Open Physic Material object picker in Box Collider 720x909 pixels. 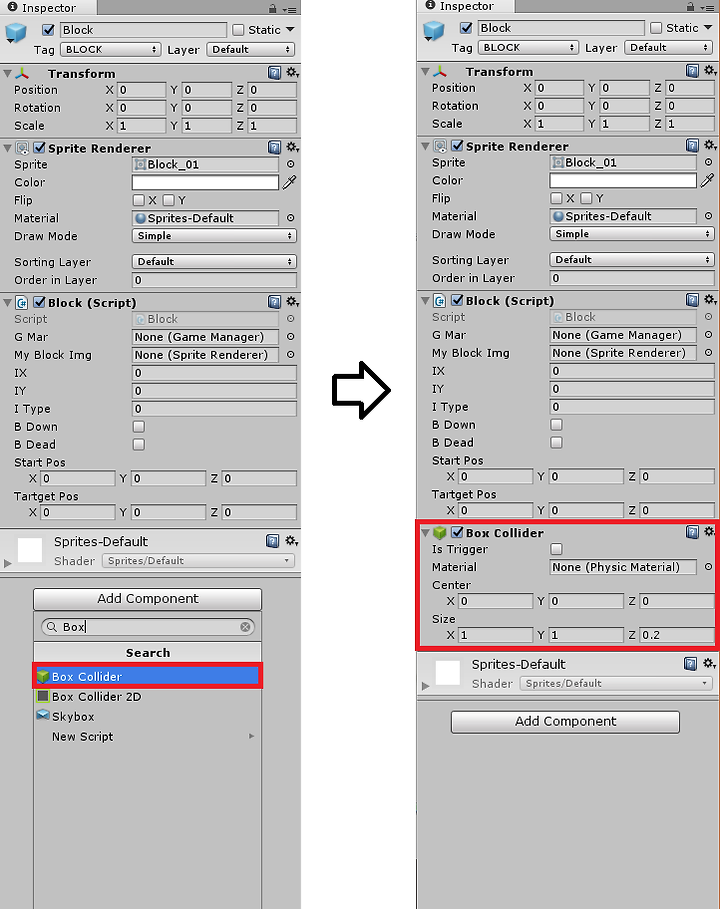(708, 567)
